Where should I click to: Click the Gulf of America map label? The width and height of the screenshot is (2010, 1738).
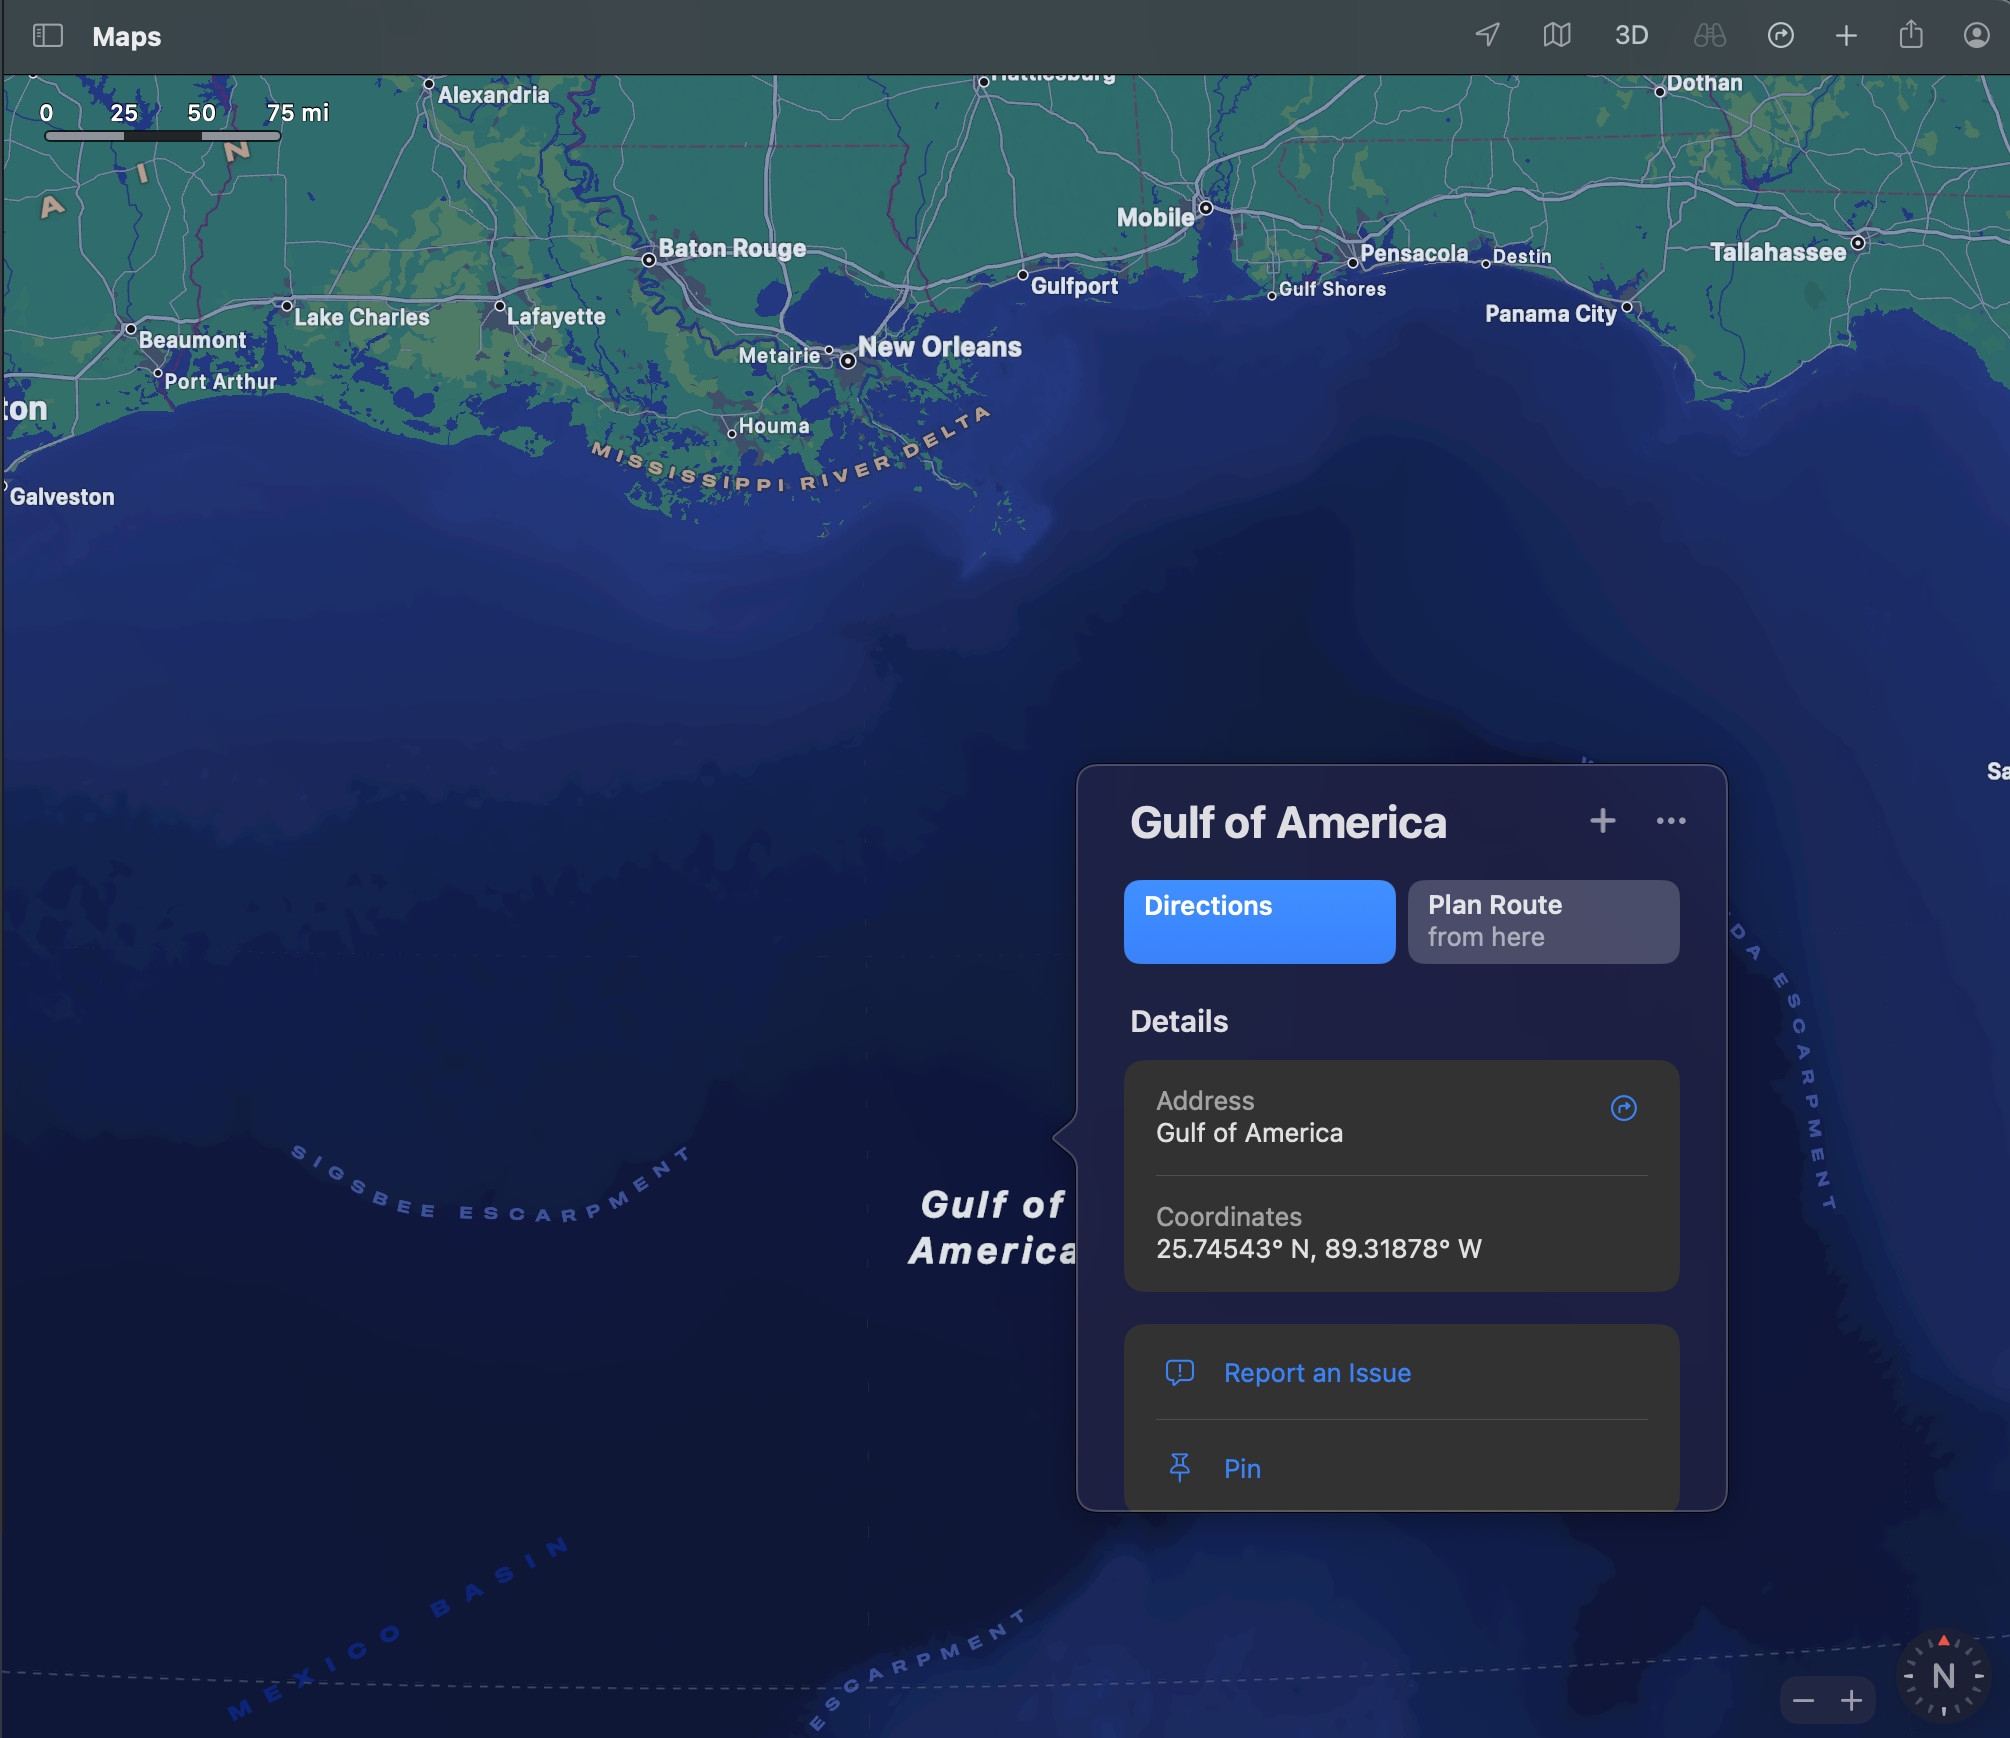coord(992,1227)
